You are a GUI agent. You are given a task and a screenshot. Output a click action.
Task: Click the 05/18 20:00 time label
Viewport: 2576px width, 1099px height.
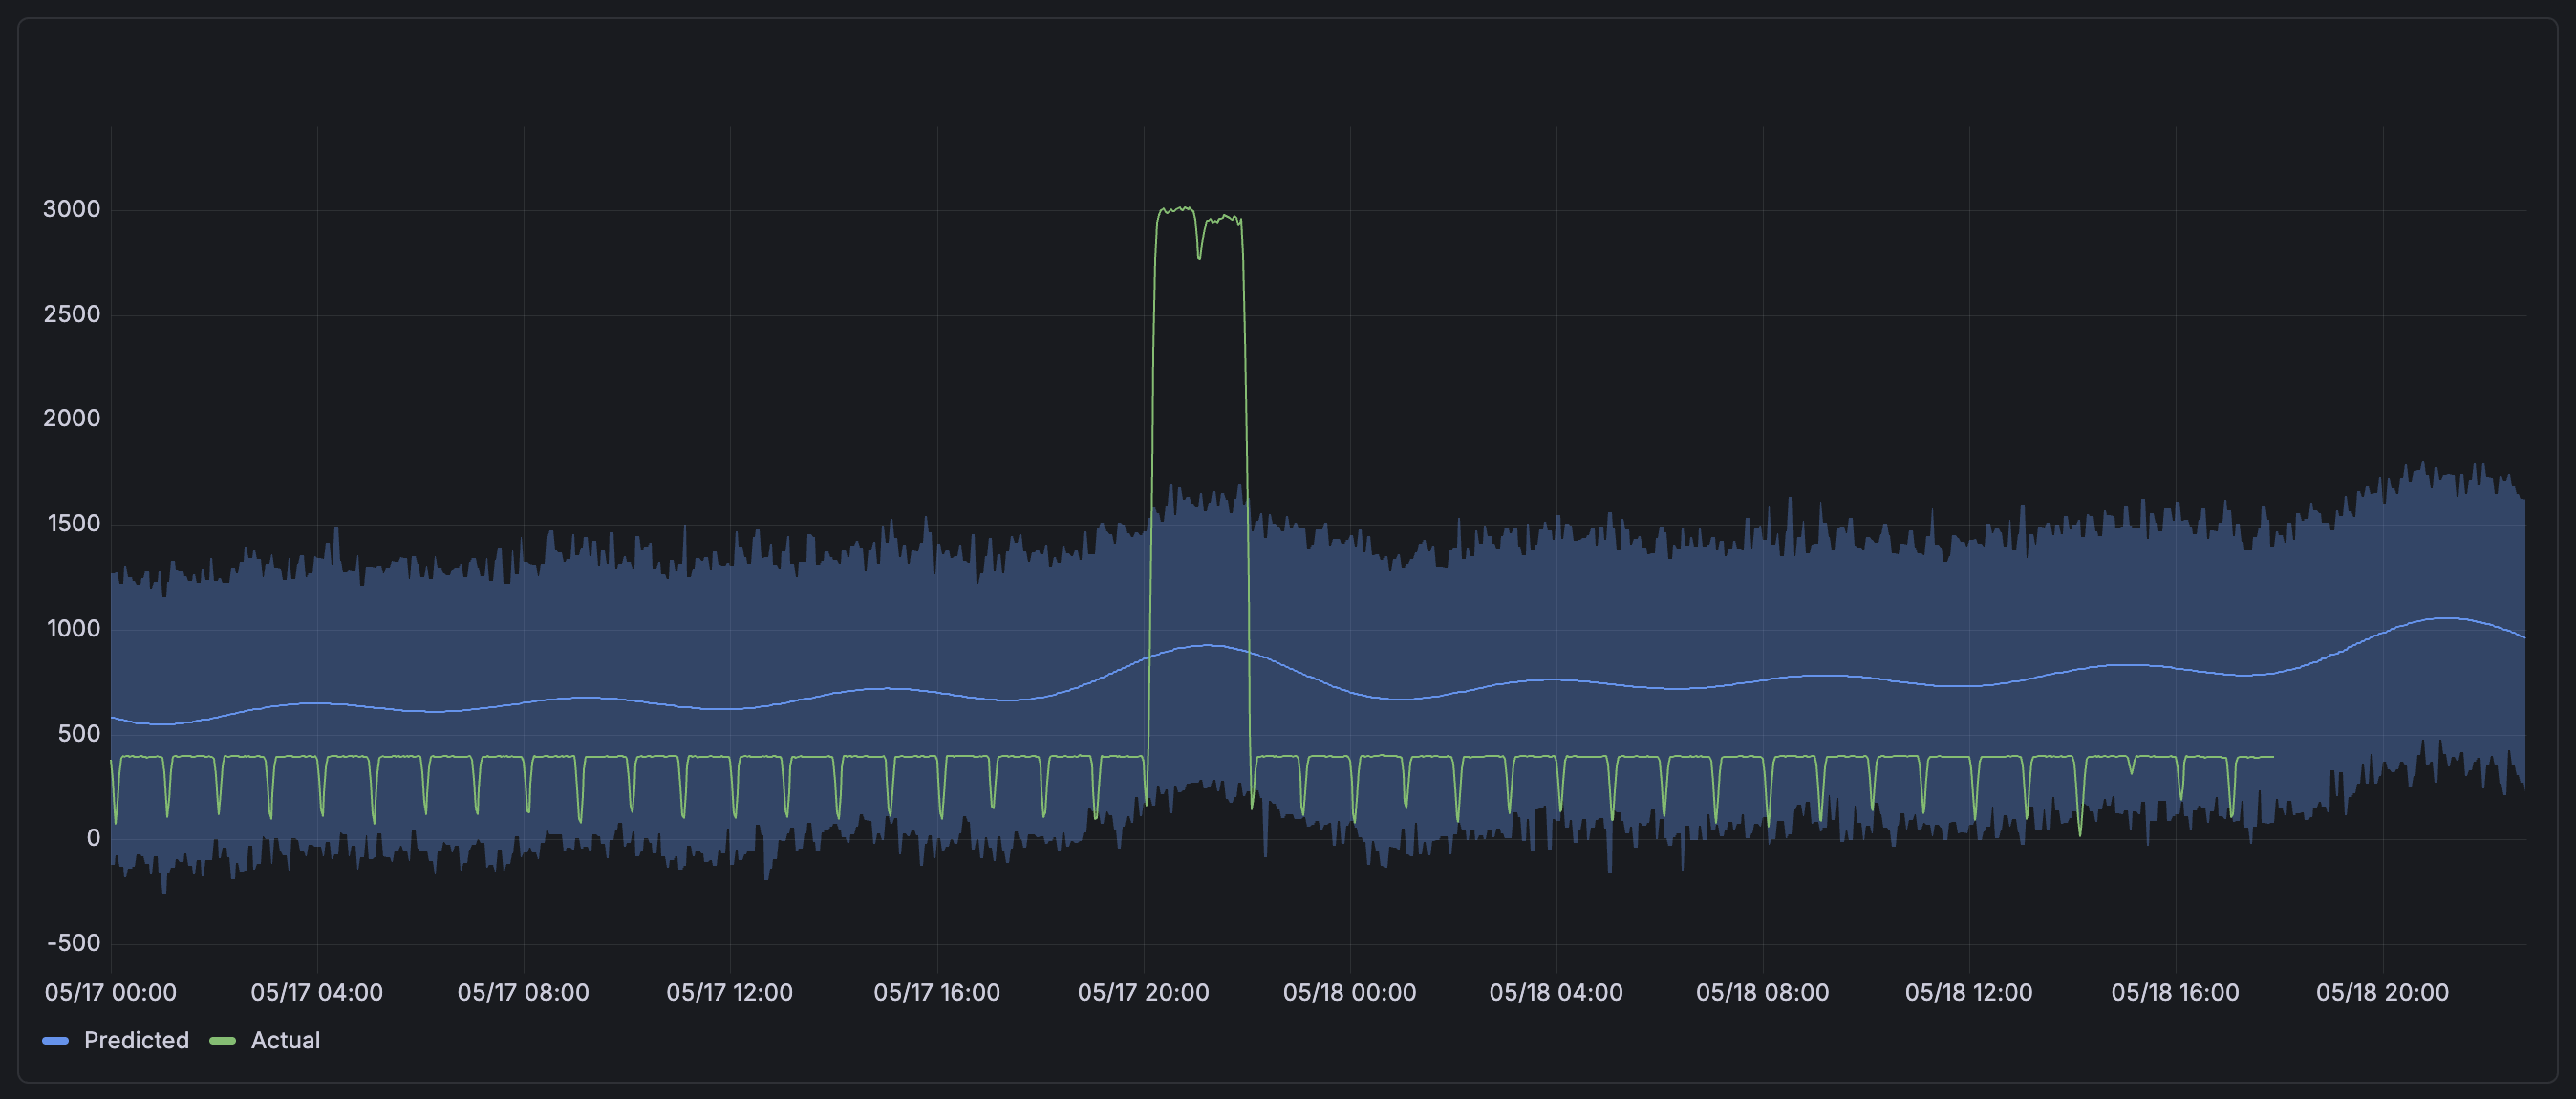(x=2382, y=992)
